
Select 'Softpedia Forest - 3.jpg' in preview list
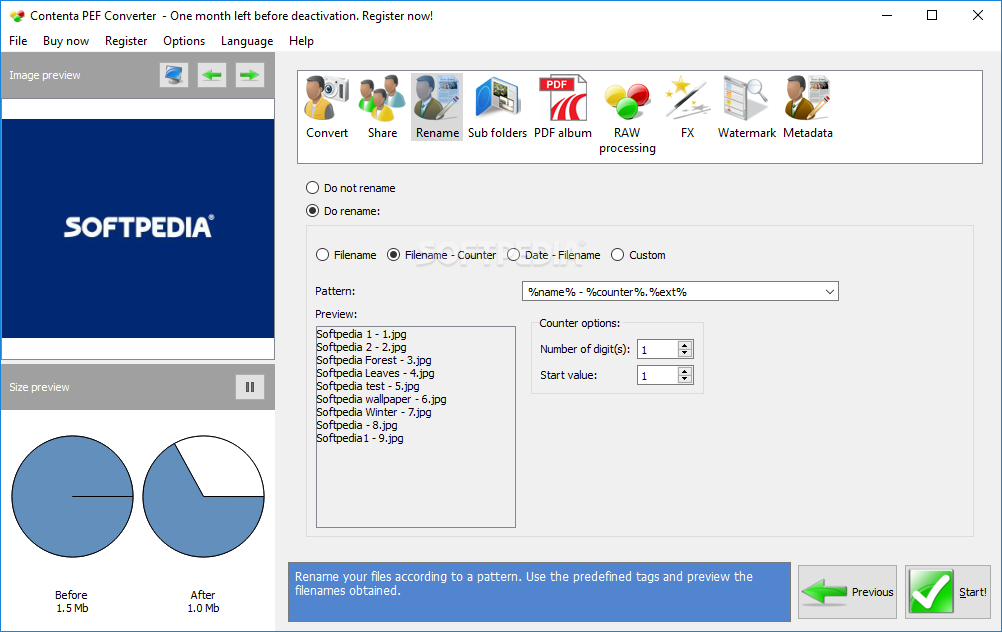pyautogui.click(x=374, y=360)
